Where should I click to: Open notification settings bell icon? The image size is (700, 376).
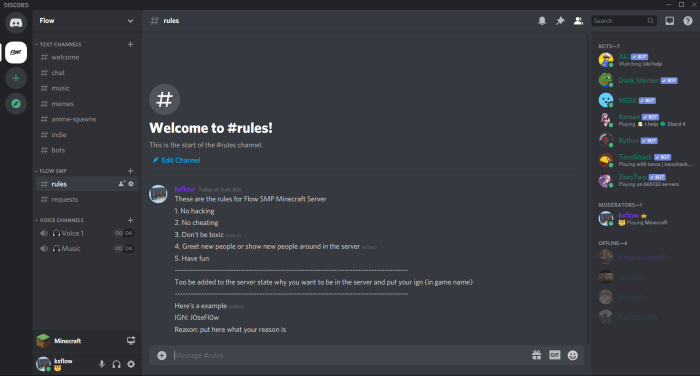542,21
